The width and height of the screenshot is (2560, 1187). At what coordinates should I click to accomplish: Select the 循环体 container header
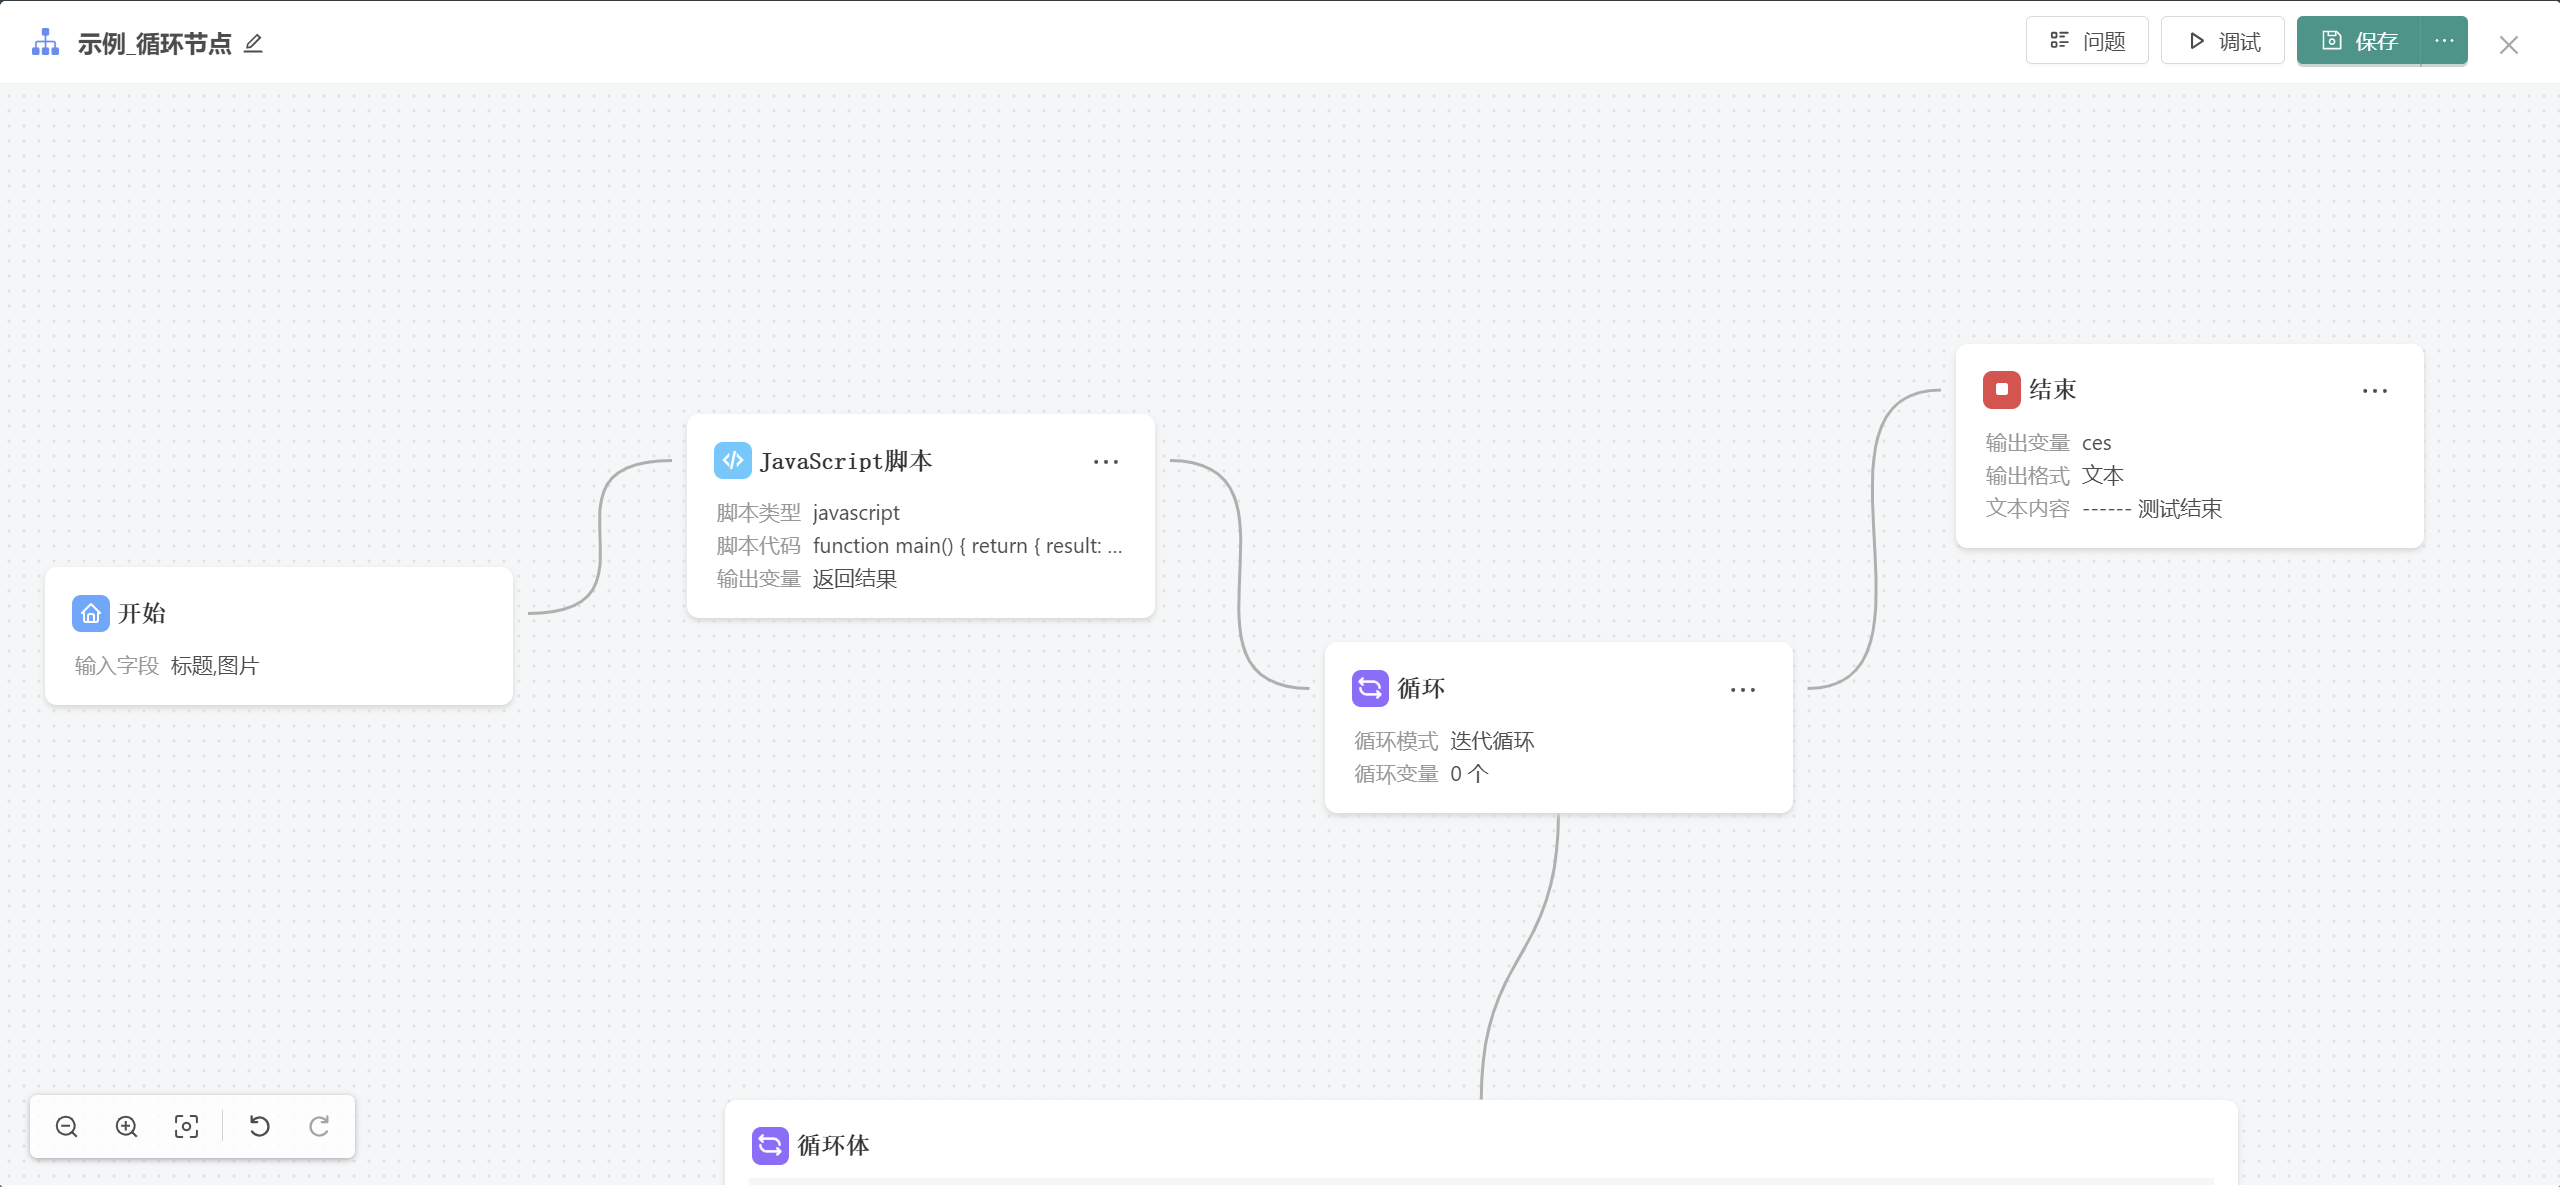(834, 1146)
